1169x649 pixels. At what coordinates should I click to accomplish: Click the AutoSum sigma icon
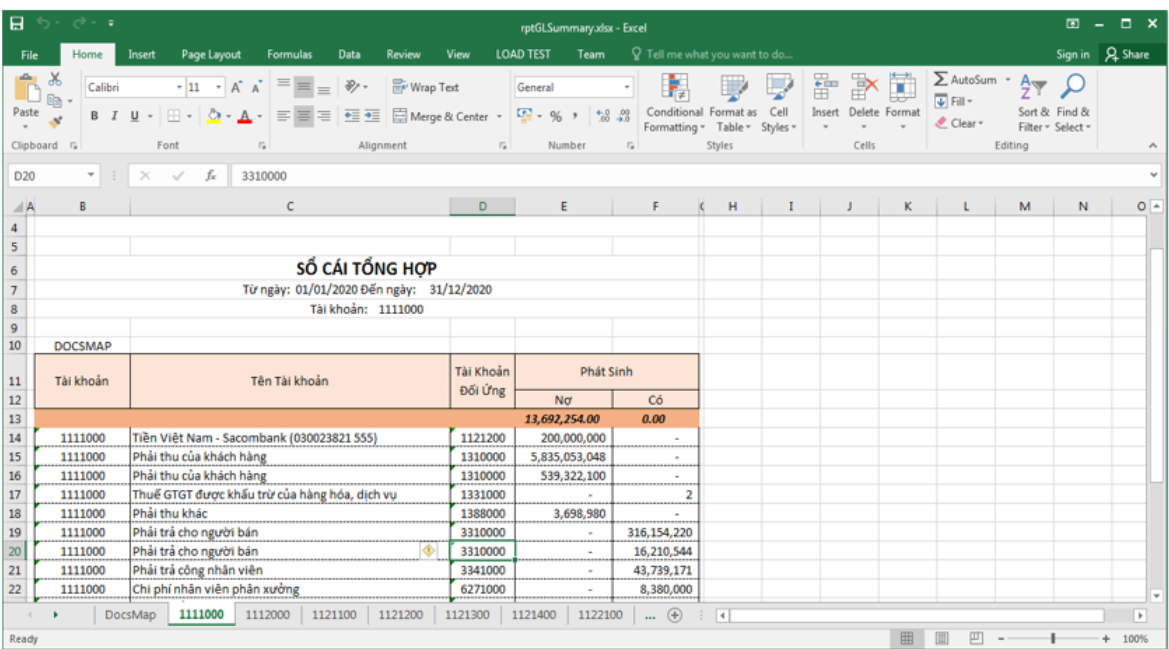(942, 80)
